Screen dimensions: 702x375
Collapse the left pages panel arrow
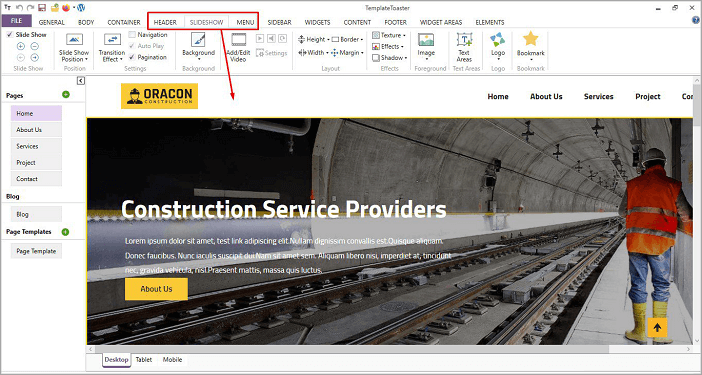pos(81,81)
